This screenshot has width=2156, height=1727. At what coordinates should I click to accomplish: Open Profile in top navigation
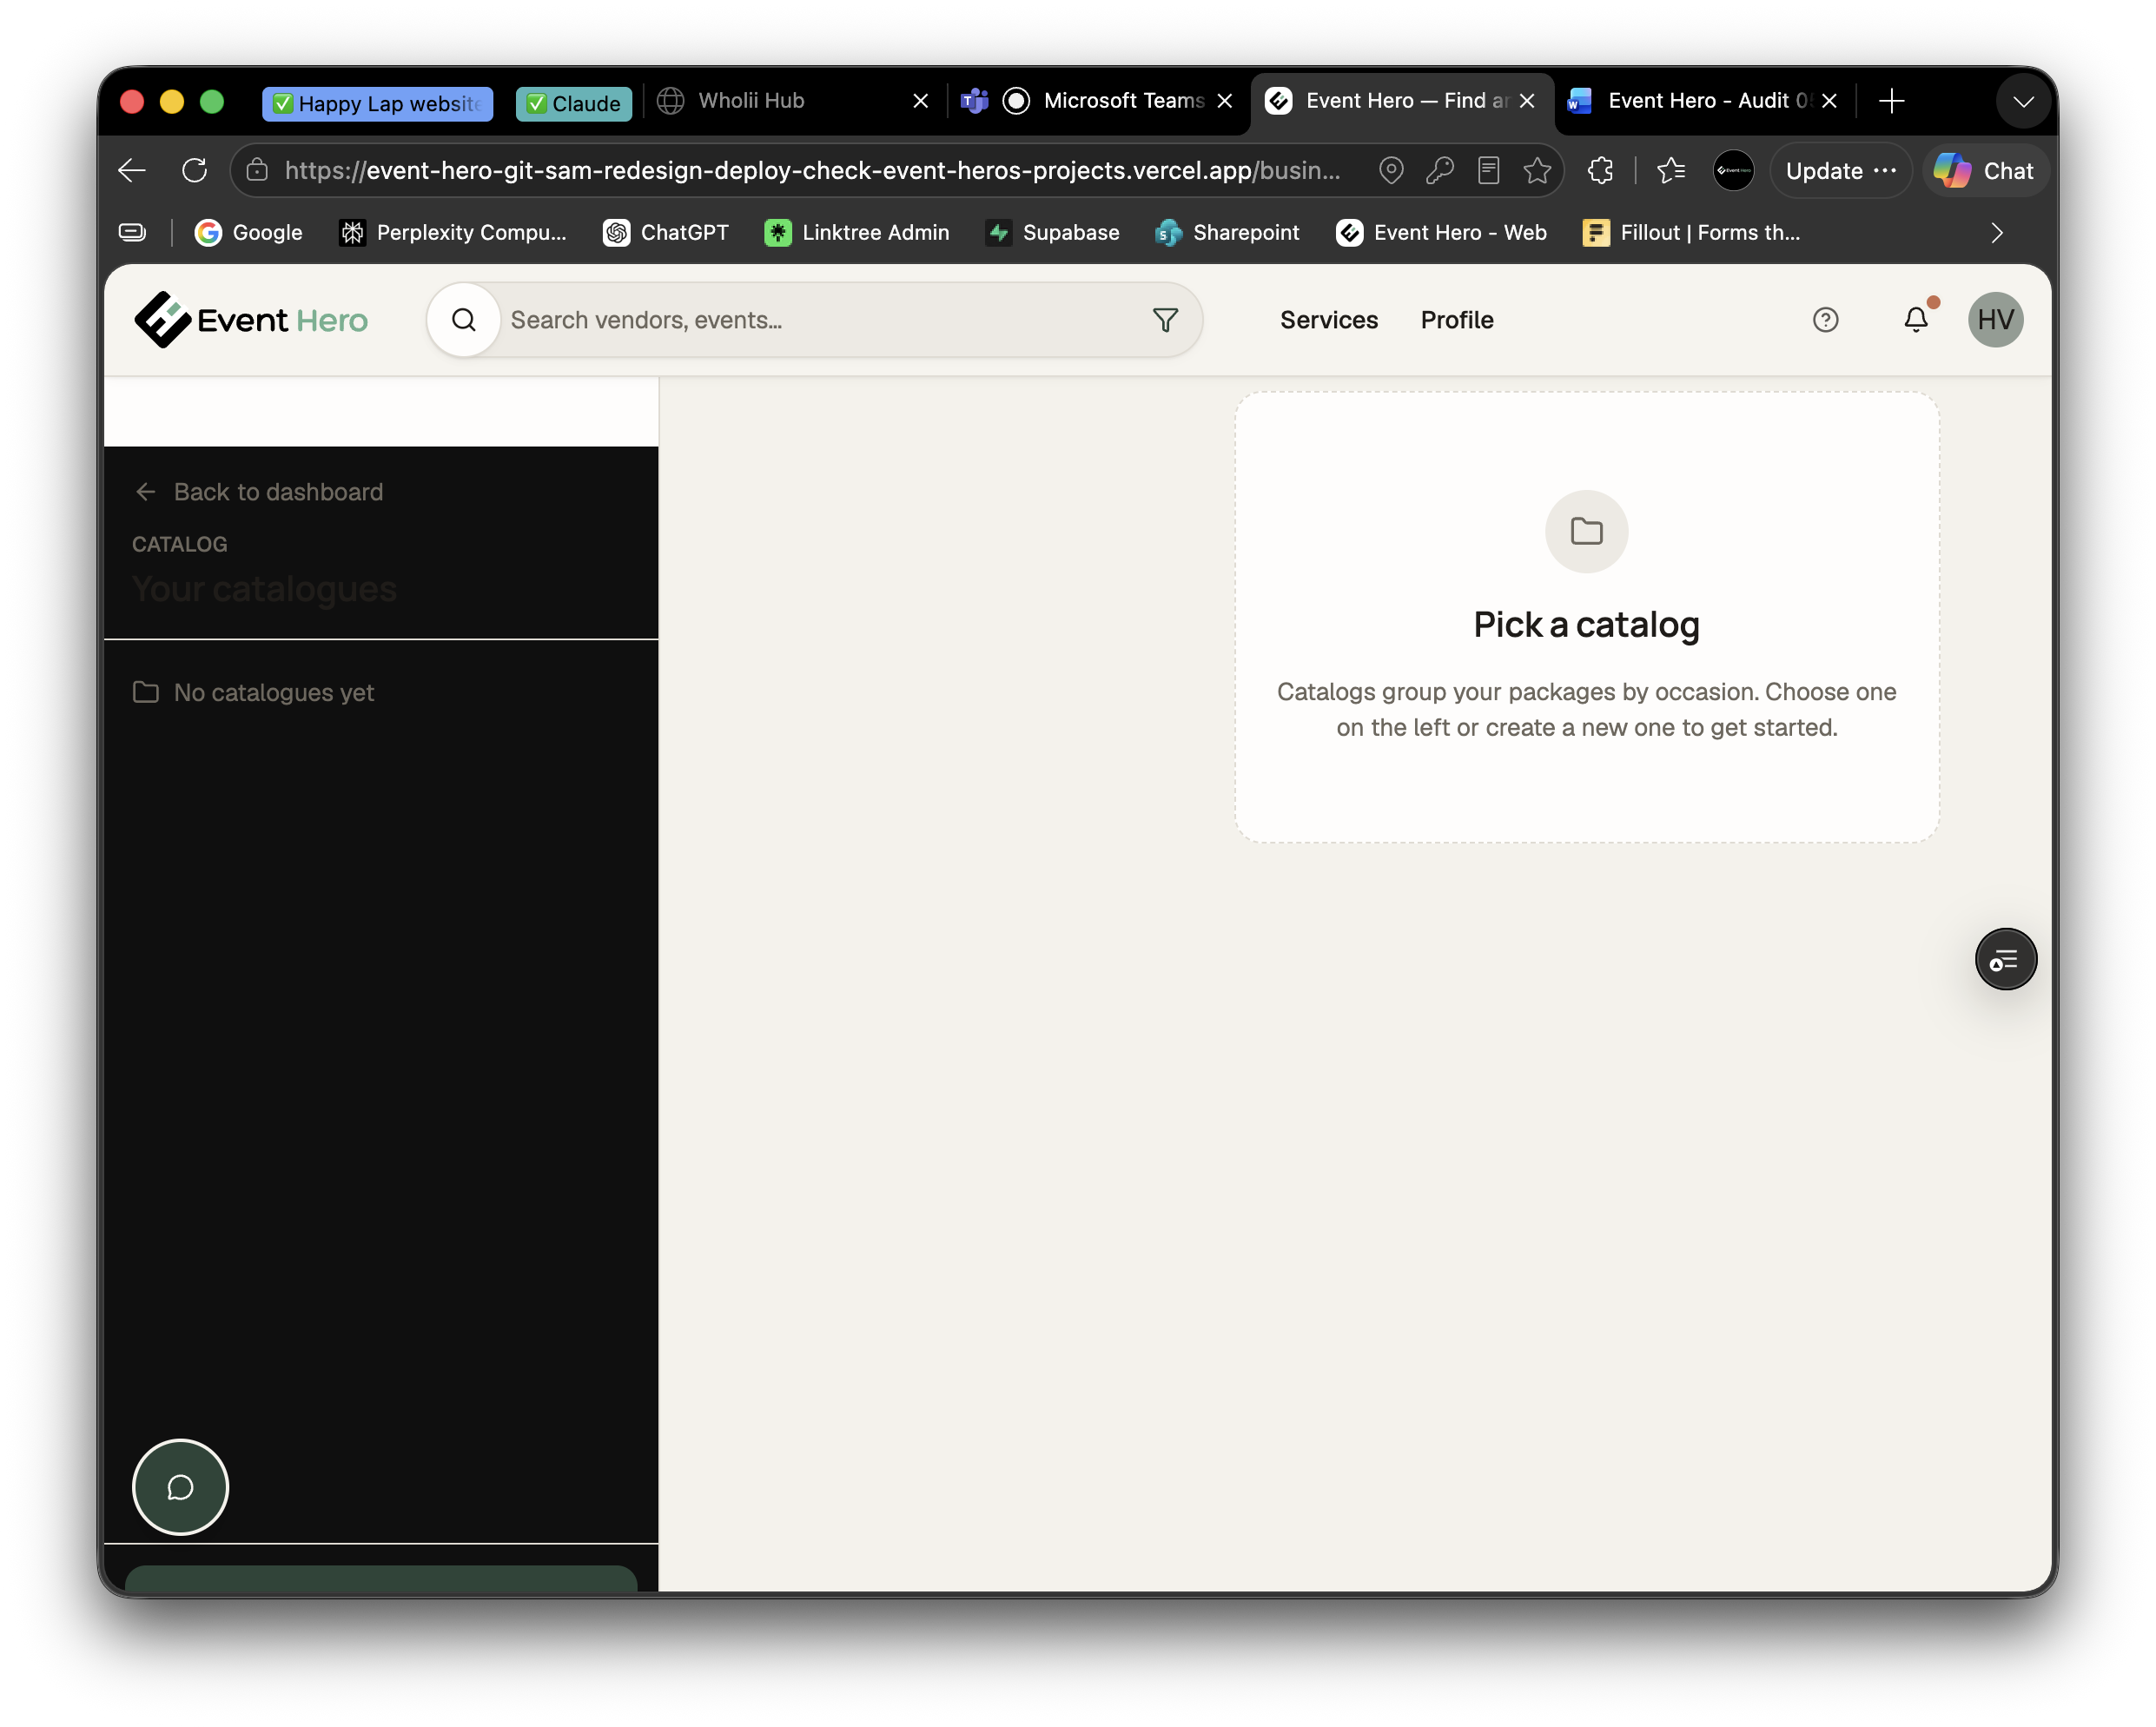1456,320
